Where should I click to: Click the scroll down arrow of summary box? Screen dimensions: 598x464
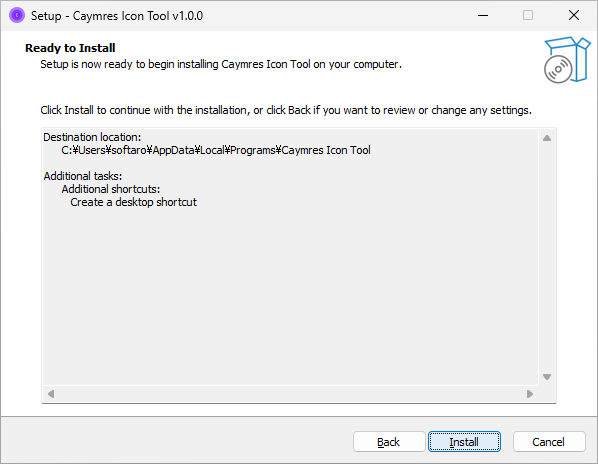[x=547, y=377]
